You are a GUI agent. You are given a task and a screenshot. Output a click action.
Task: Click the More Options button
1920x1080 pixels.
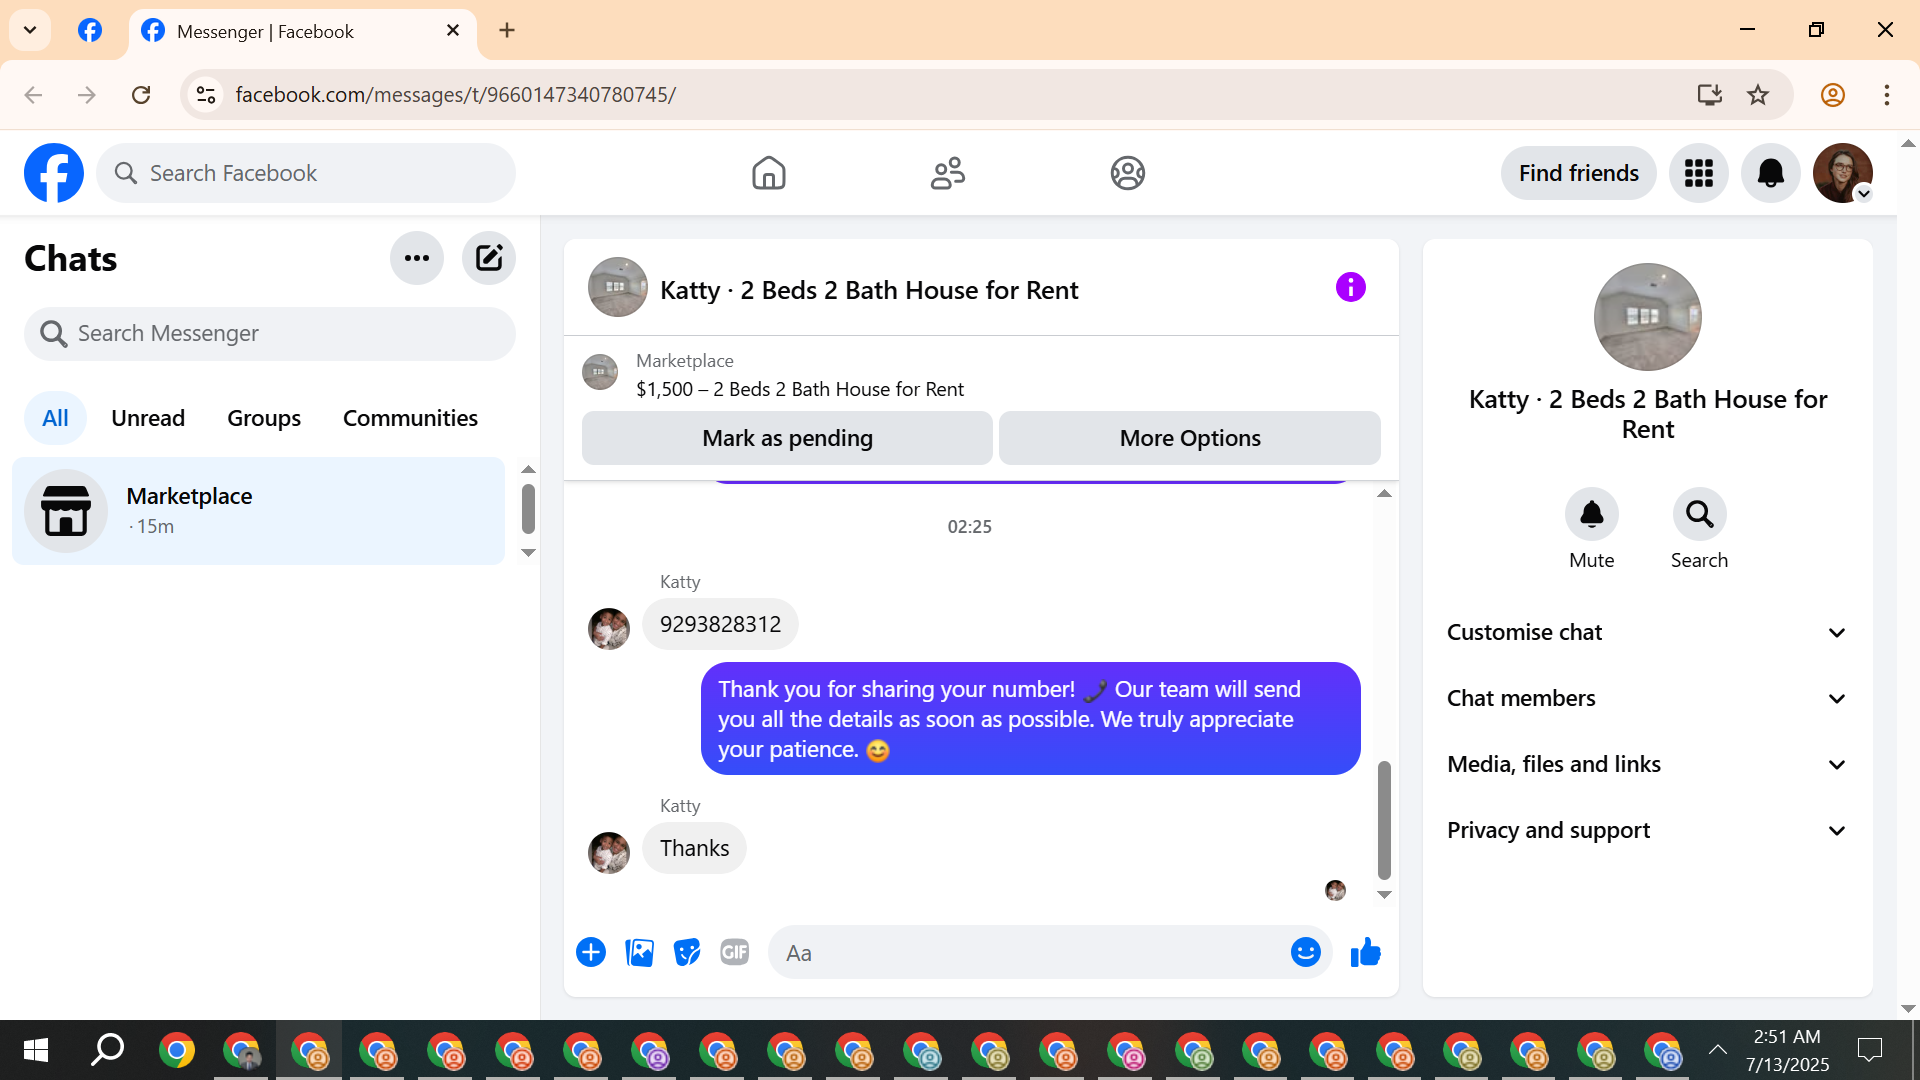point(1189,438)
